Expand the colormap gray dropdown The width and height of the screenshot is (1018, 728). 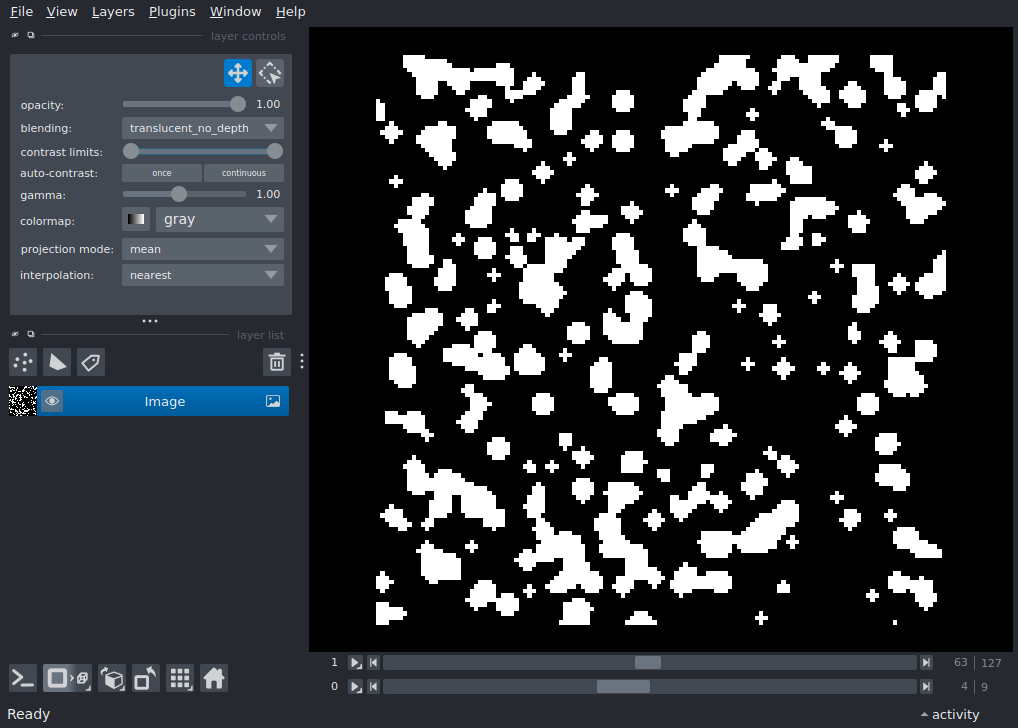pos(220,219)
